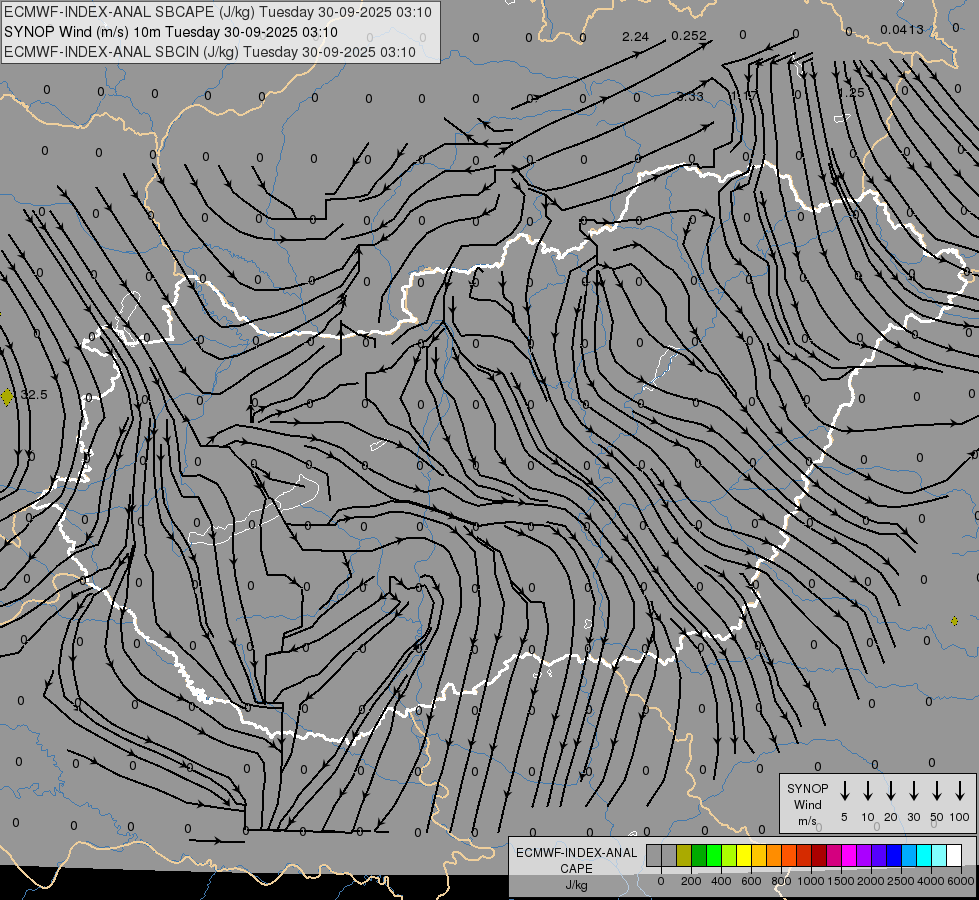Click the 0.0413 value on the map
The image size is (979, 900).
click(901, 30)
